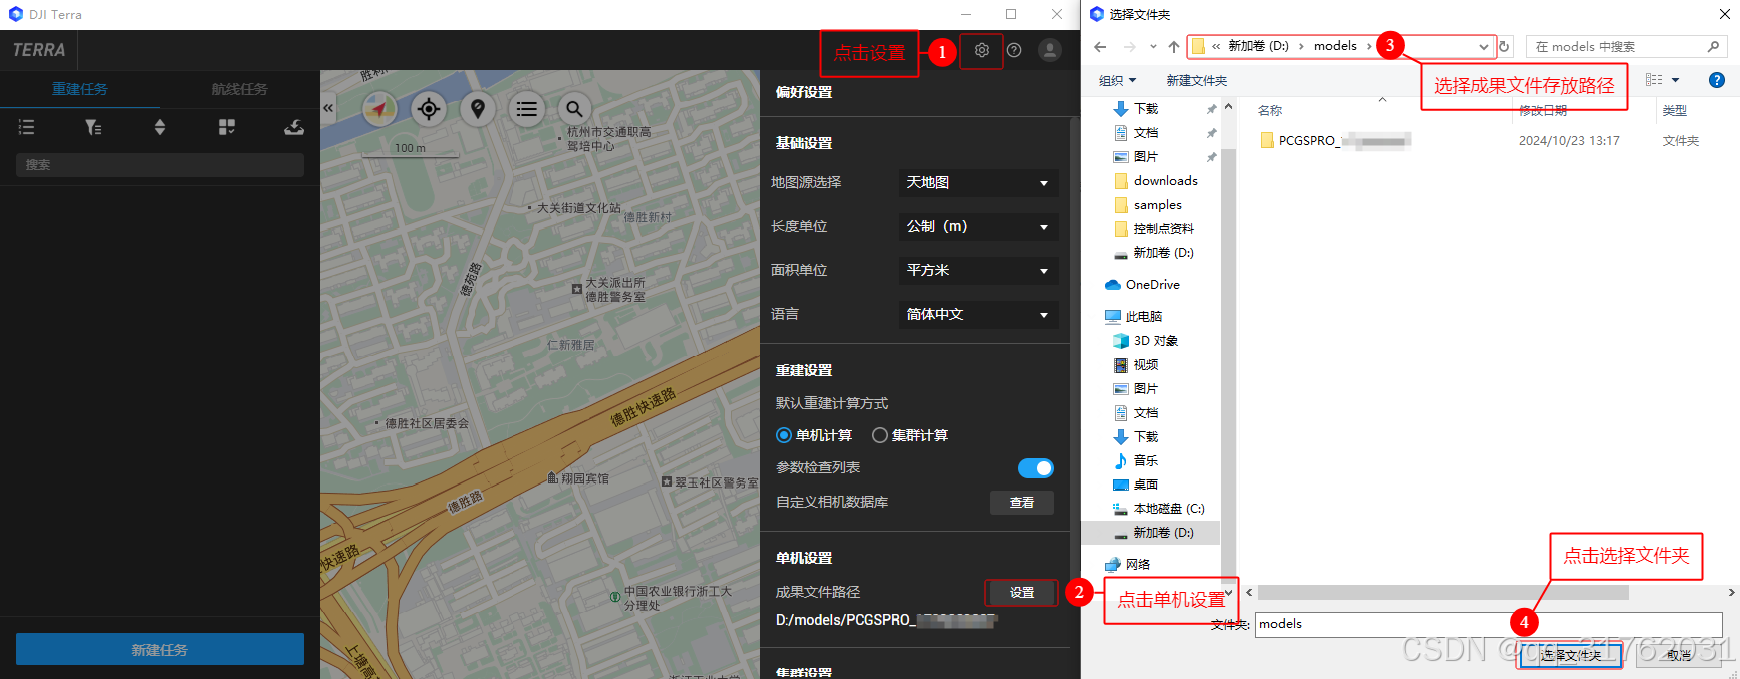Screen dimensions: 1740x679
Task: Open the task filter icon
Action: [93, 127]
